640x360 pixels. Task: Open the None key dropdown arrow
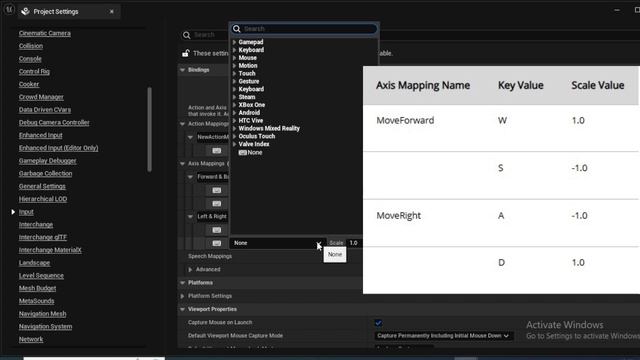click(318, 243)
